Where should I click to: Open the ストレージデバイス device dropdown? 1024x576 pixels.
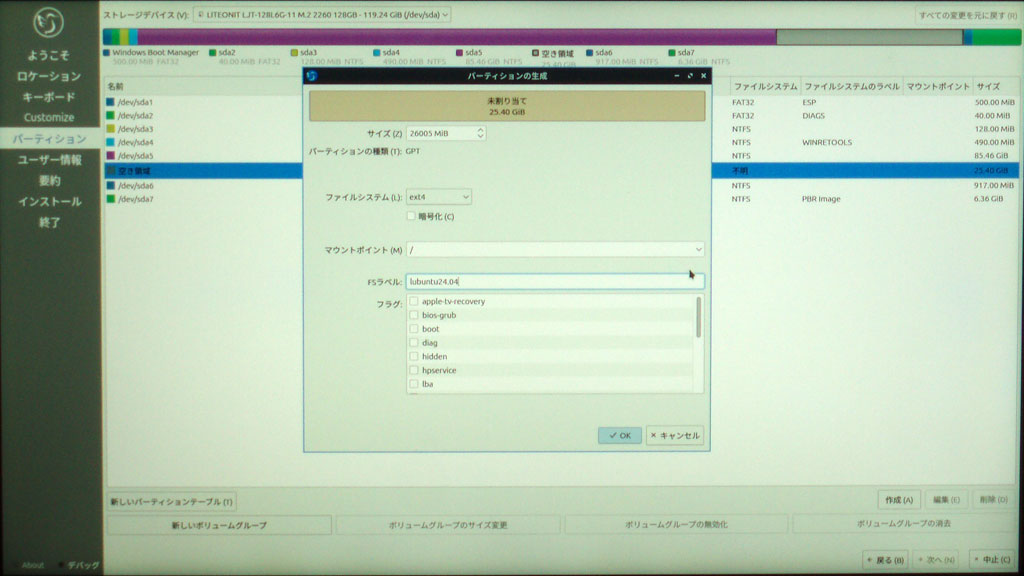321,15
